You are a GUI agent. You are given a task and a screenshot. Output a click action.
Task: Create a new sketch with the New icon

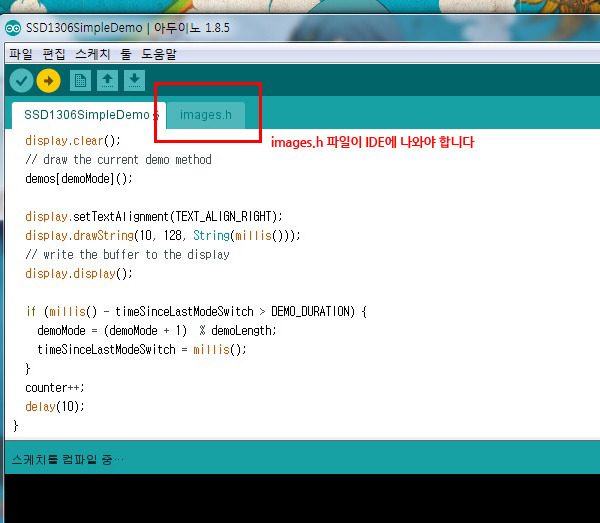coord(80,81)
